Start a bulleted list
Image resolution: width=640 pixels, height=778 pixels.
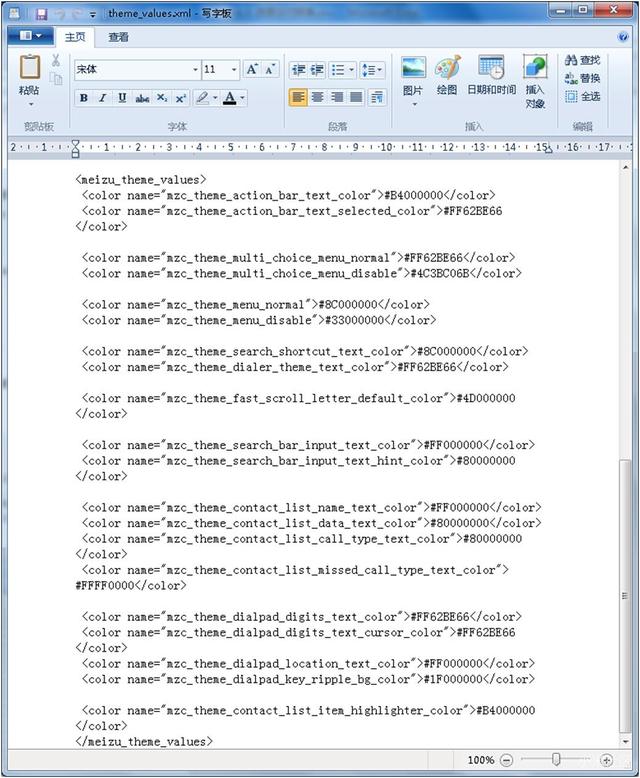pos(338,70)
